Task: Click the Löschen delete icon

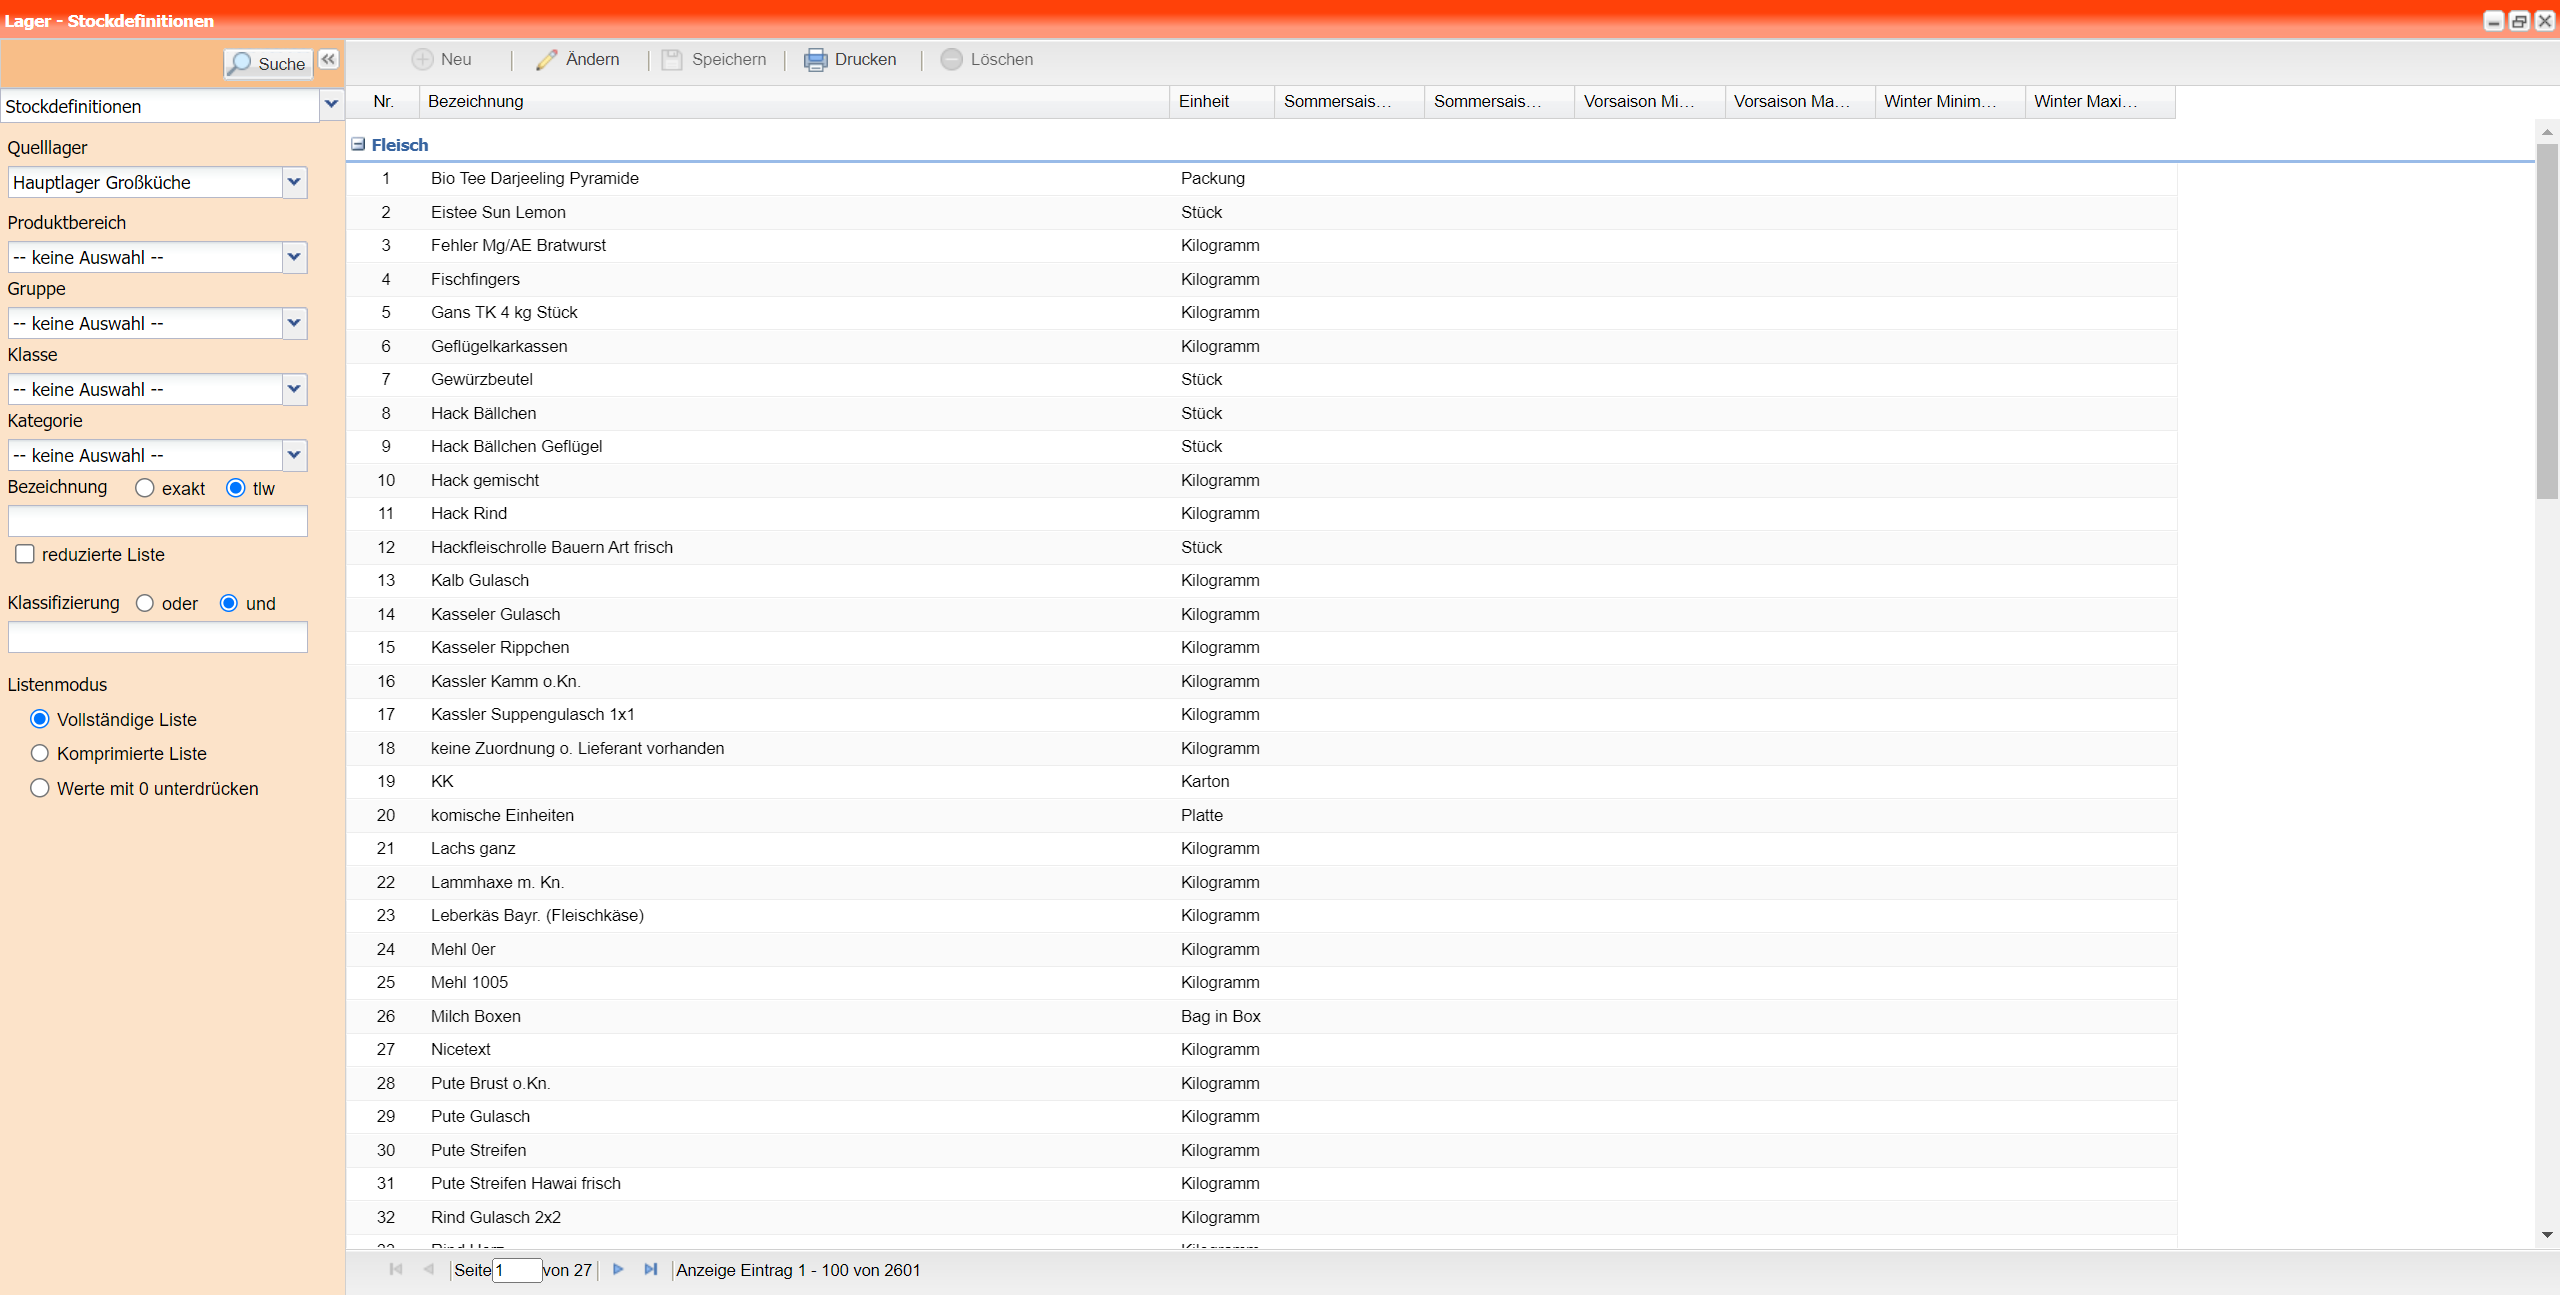Action: click(951, 60)
